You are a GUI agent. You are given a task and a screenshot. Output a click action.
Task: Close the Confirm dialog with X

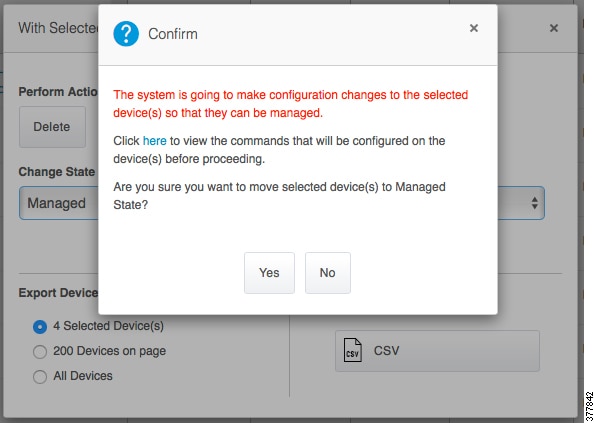point(474,28)
